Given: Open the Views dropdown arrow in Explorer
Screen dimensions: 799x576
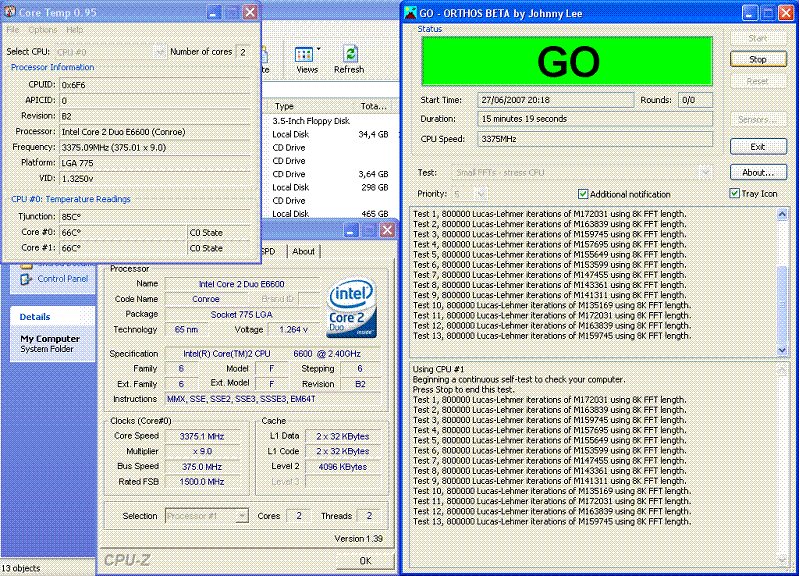Looking at the screenshot, I should pos(318,49).
